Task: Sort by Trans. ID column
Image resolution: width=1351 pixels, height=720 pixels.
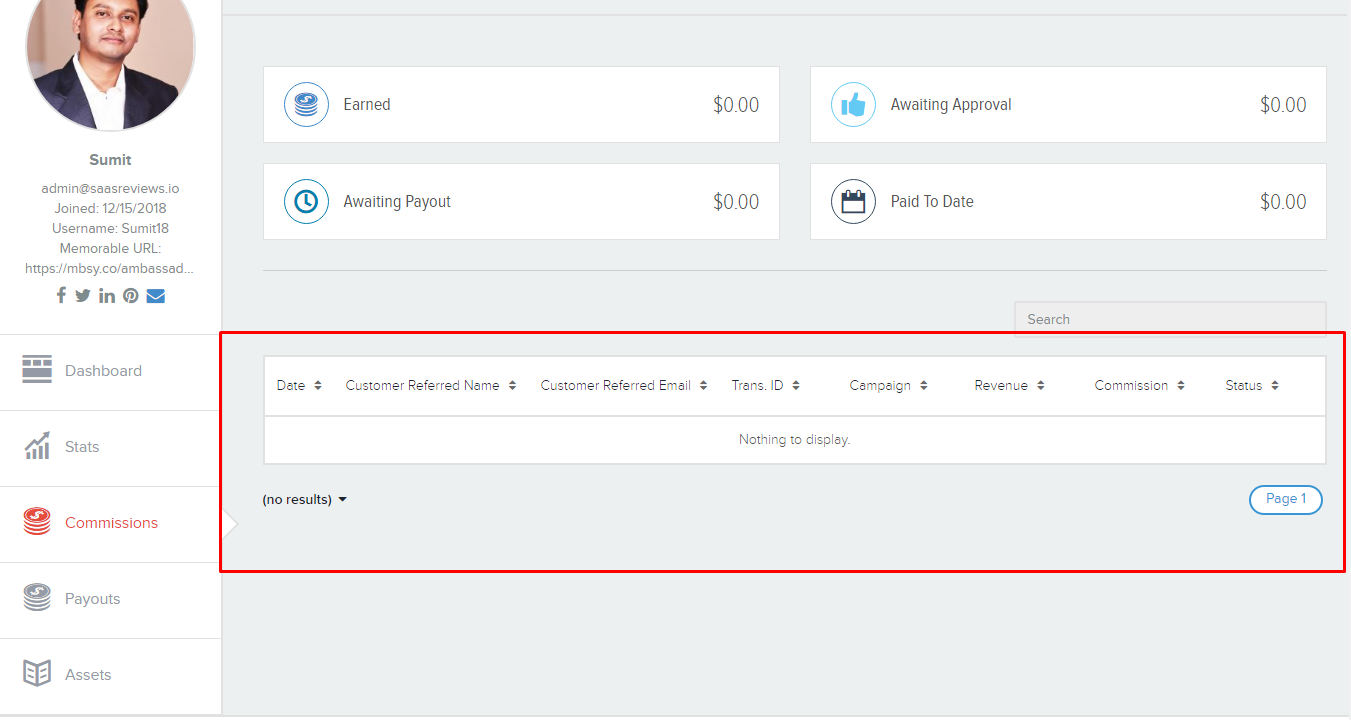Action: coord(765,385)
